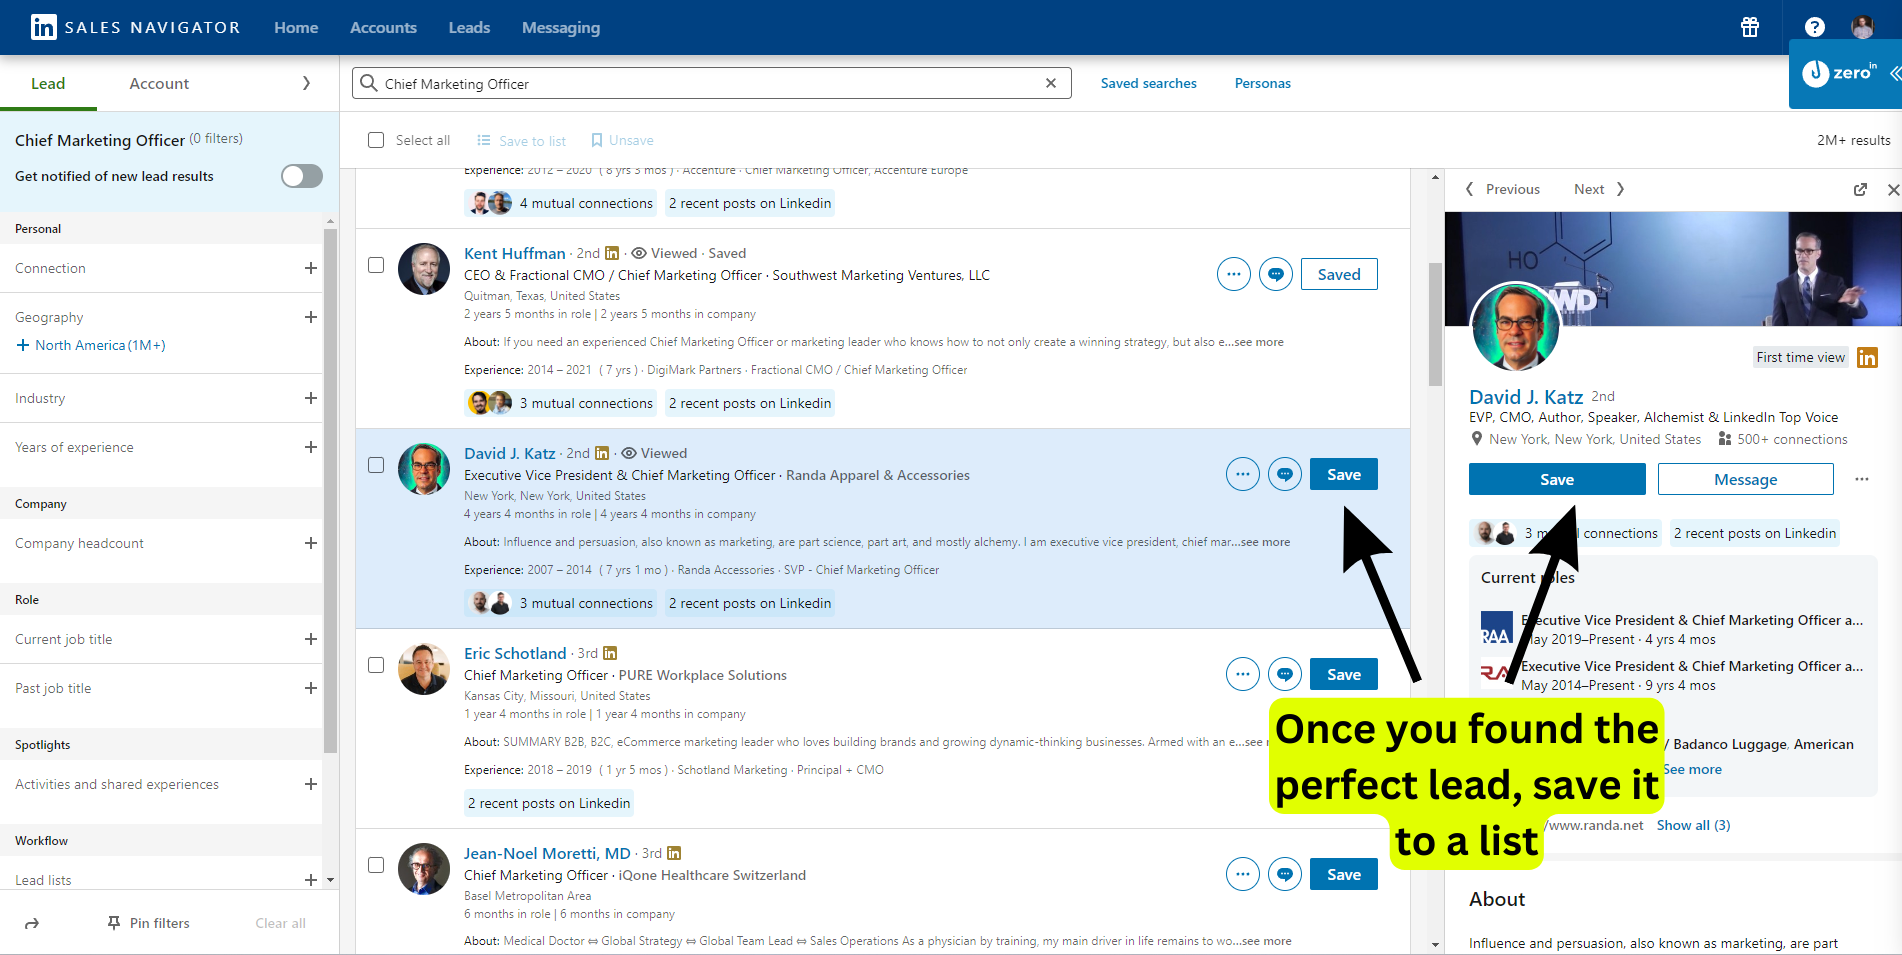
Task: Save David J. Katz from results list
Action: (x=1344, y=474)
